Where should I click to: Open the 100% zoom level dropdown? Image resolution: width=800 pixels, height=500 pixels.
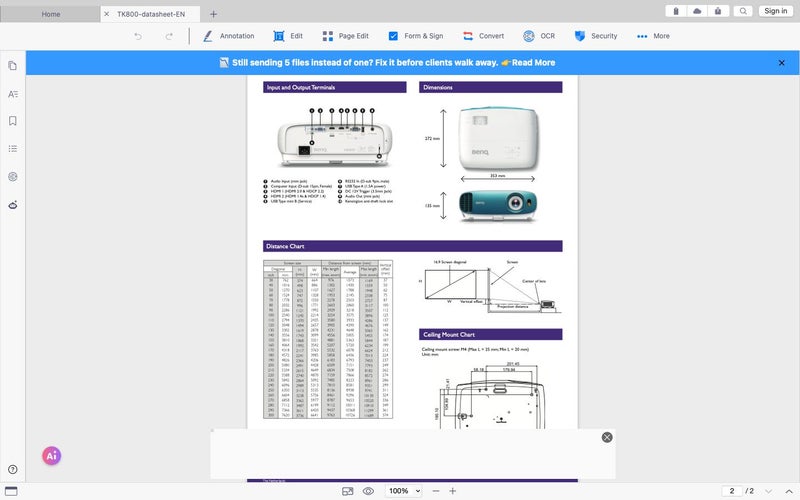point(404,491)
